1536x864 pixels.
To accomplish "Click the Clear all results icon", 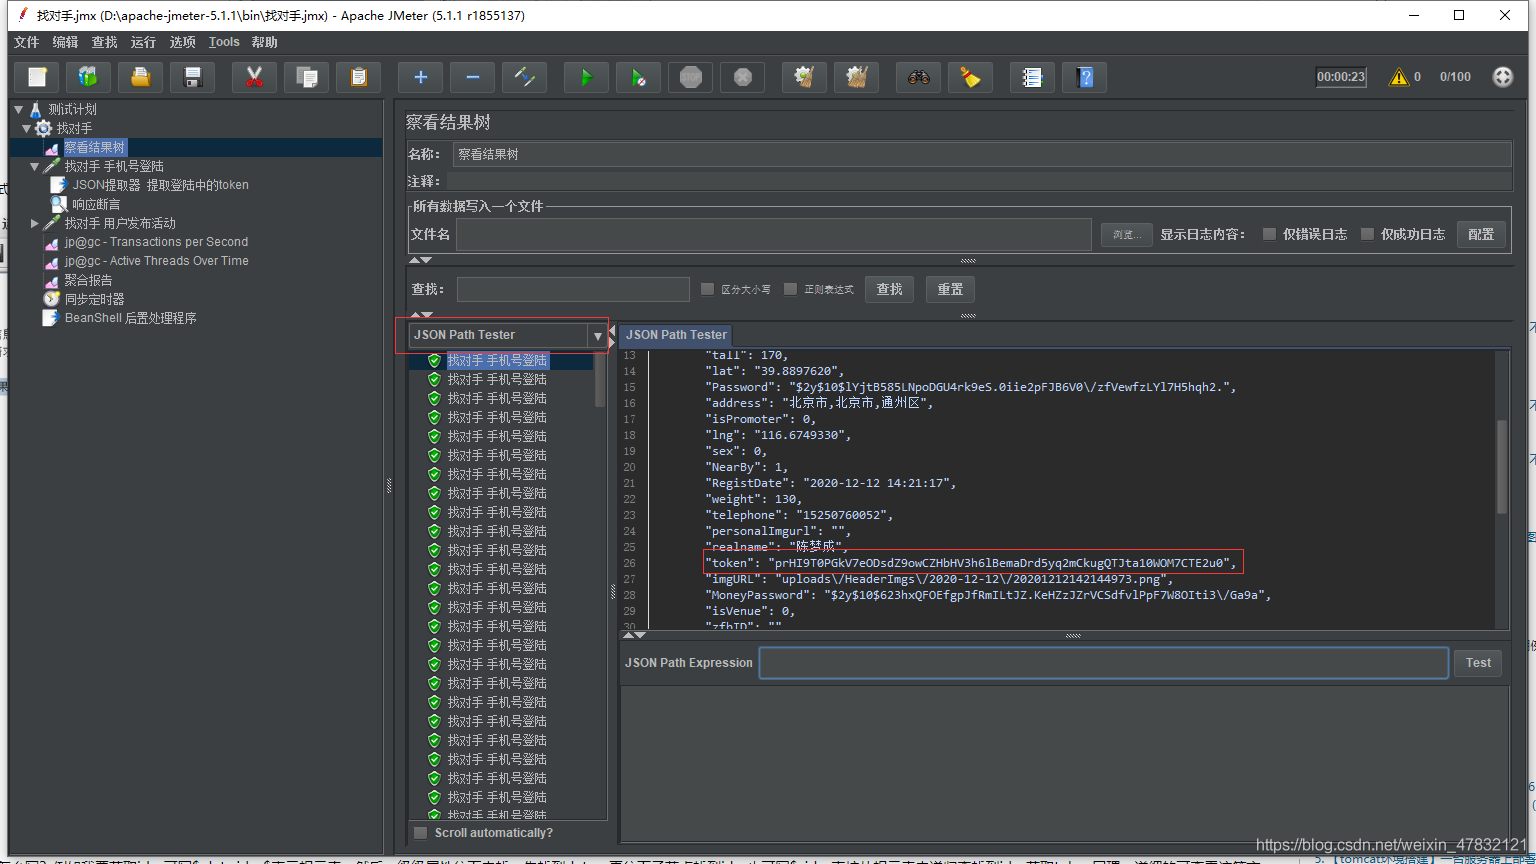I will 856,77.
